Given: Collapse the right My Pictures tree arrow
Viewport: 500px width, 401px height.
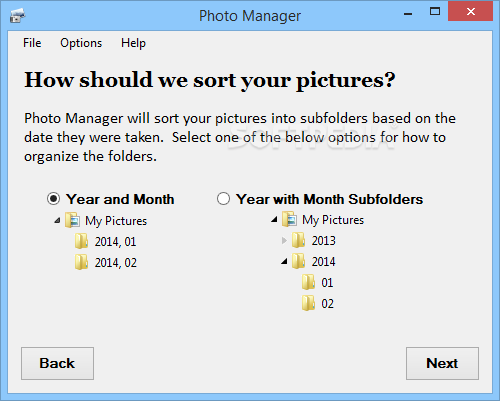Looking at the screenshot, I should click(274, 219).
